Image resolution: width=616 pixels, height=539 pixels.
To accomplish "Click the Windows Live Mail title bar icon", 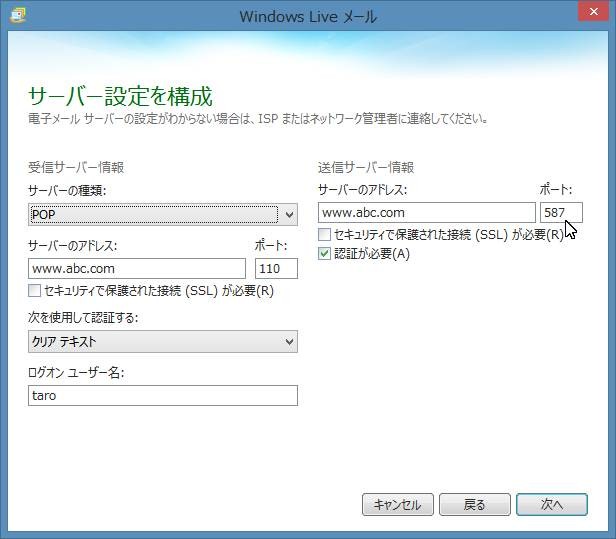I will [x=18, y=15].
